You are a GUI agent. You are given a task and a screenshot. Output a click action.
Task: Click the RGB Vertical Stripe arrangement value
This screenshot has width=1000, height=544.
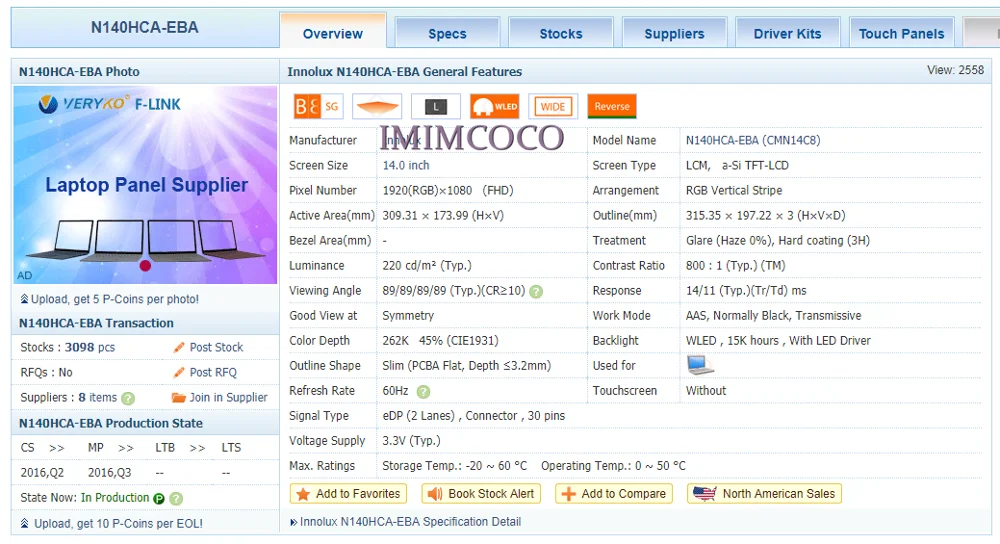[734, 190]
